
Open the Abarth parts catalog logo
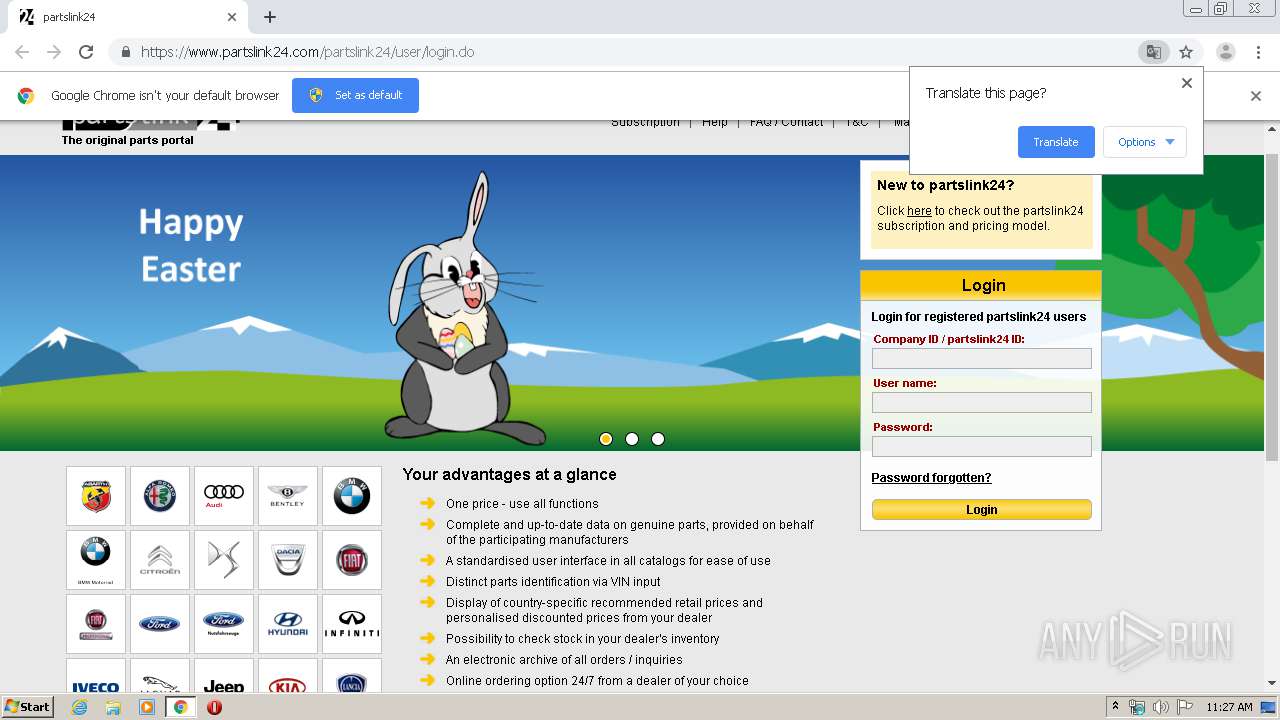coord(96,496)
